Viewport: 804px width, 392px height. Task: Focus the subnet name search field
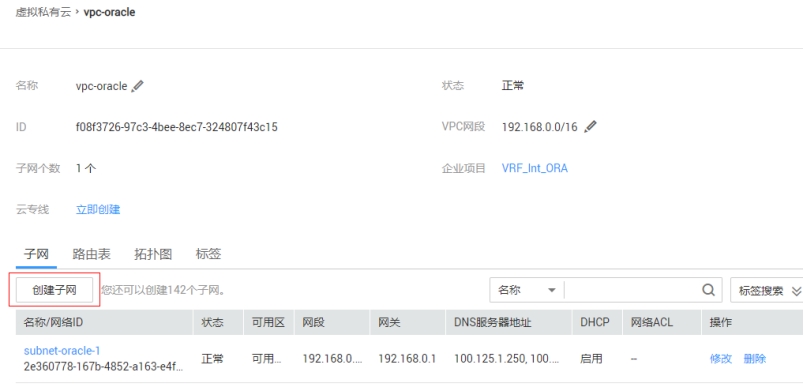tap(632, 290)
